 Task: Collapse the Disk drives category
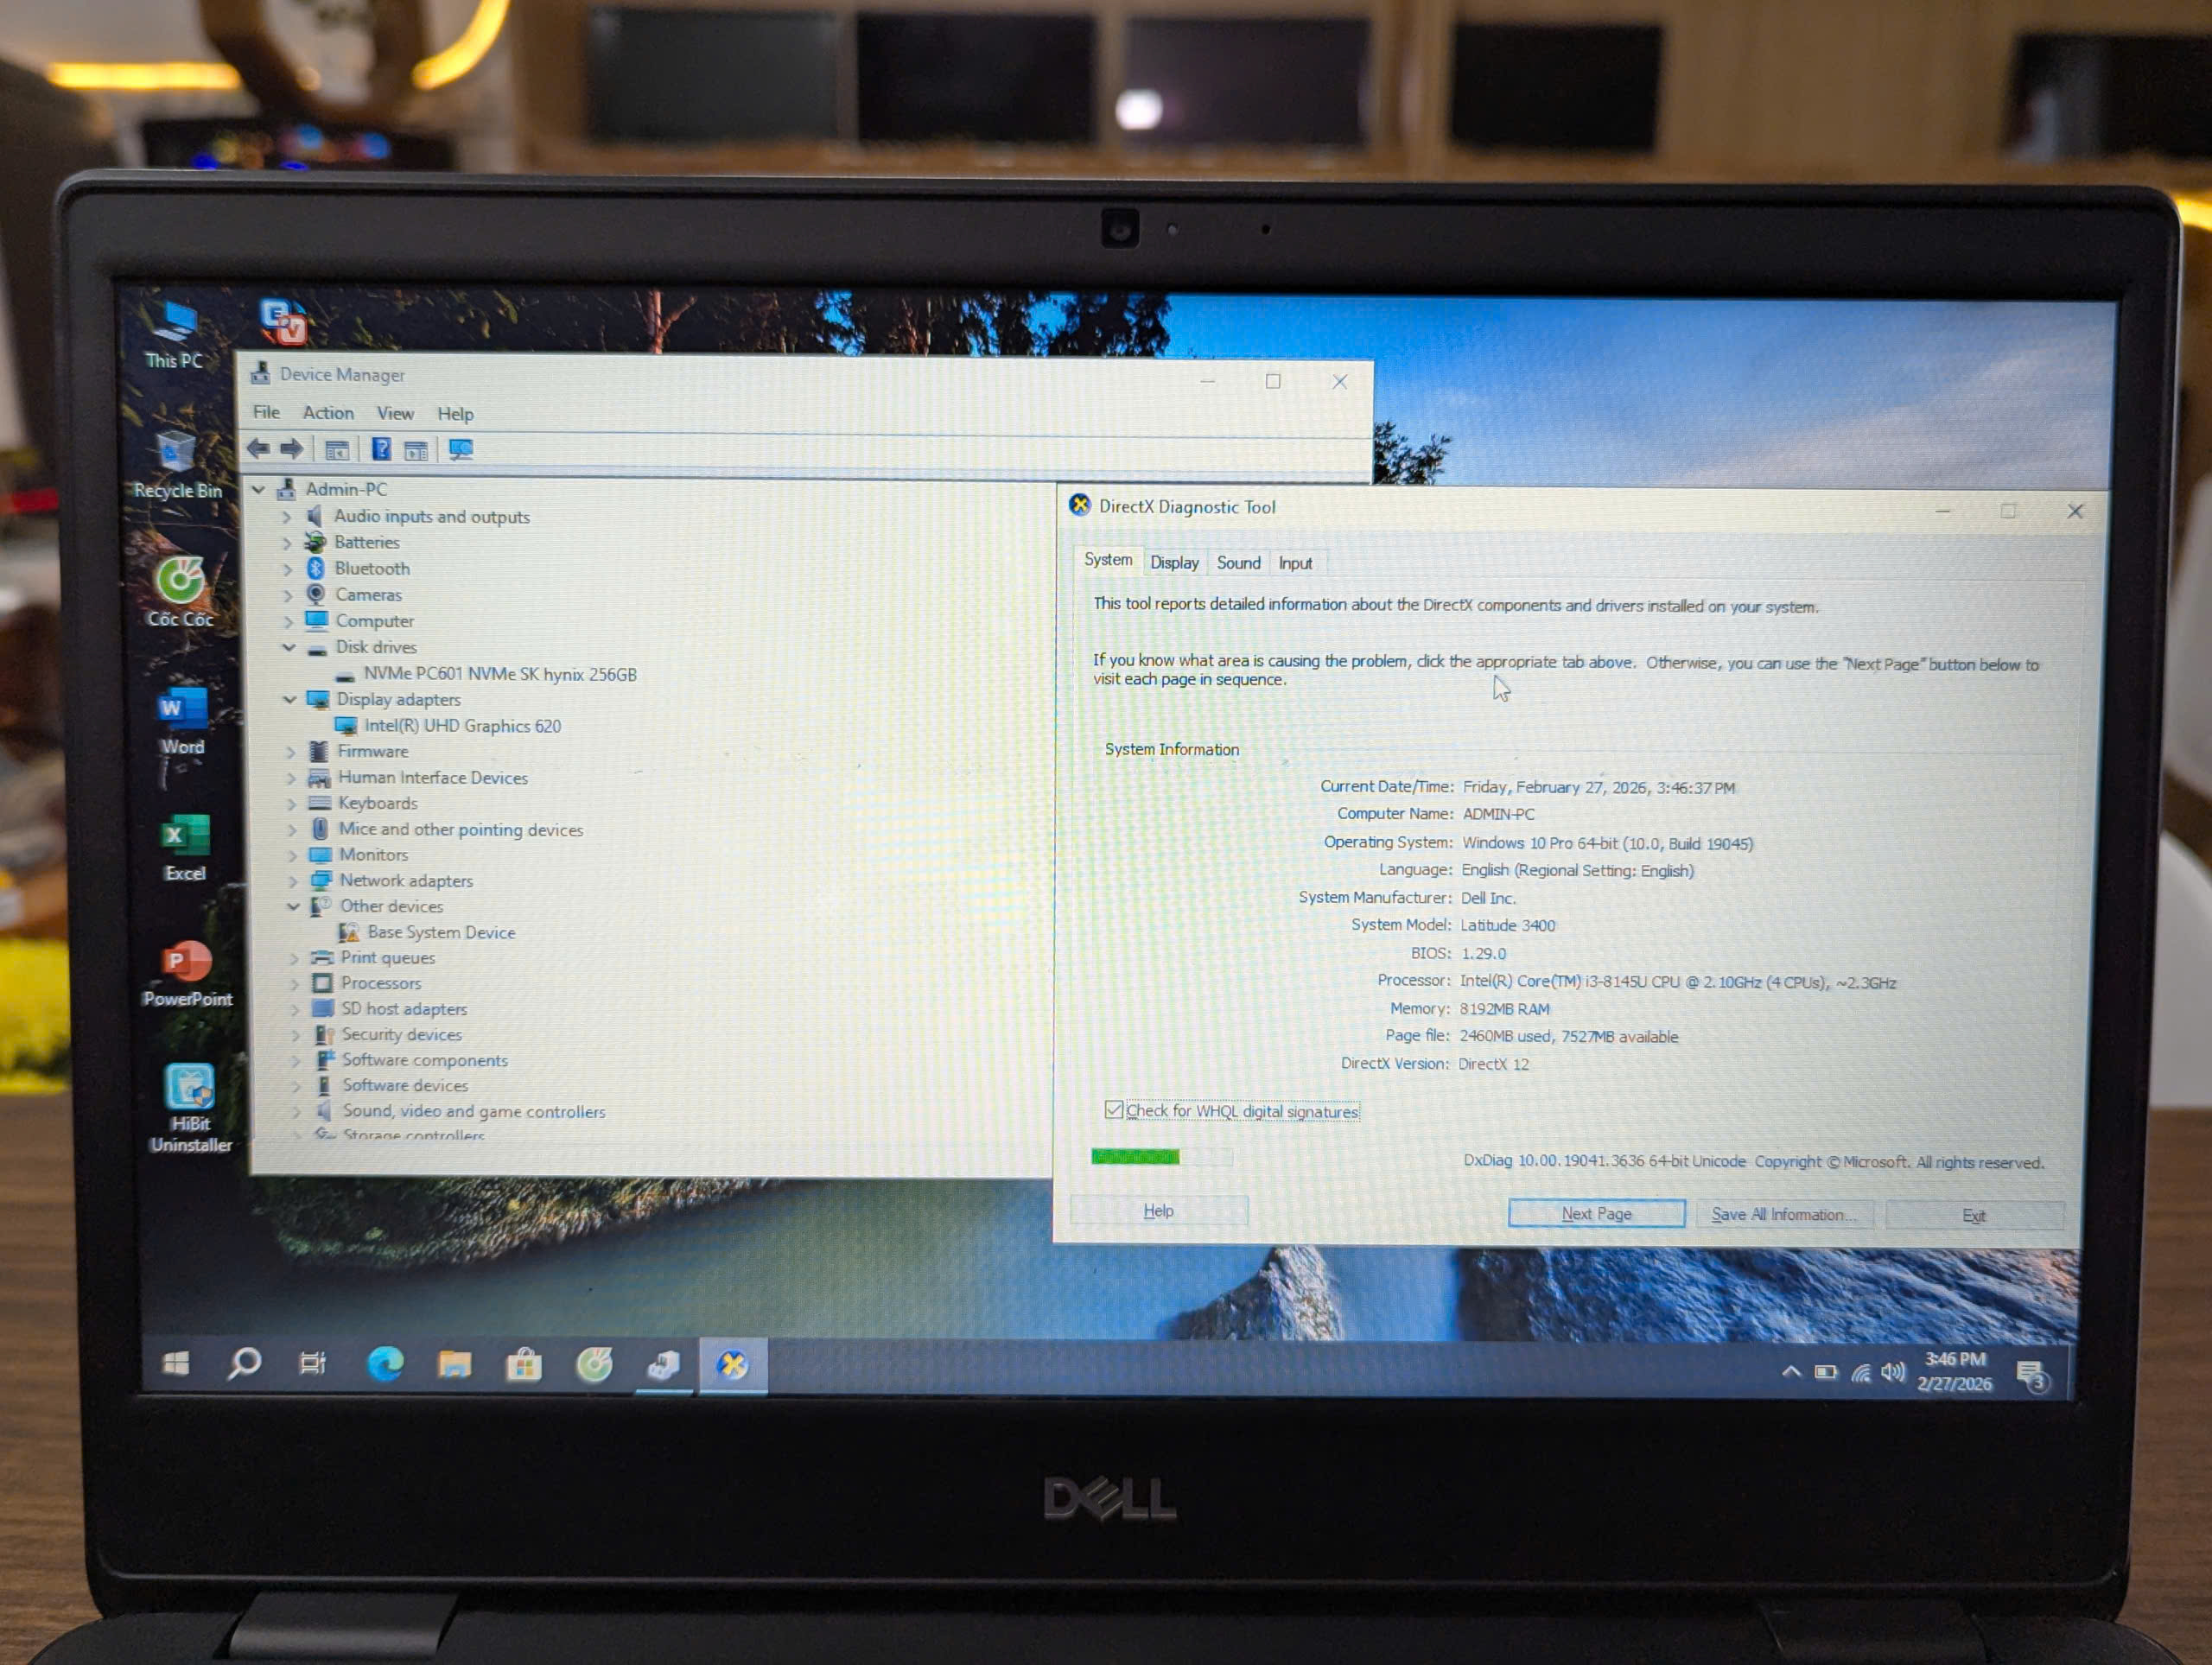point(289,647)
